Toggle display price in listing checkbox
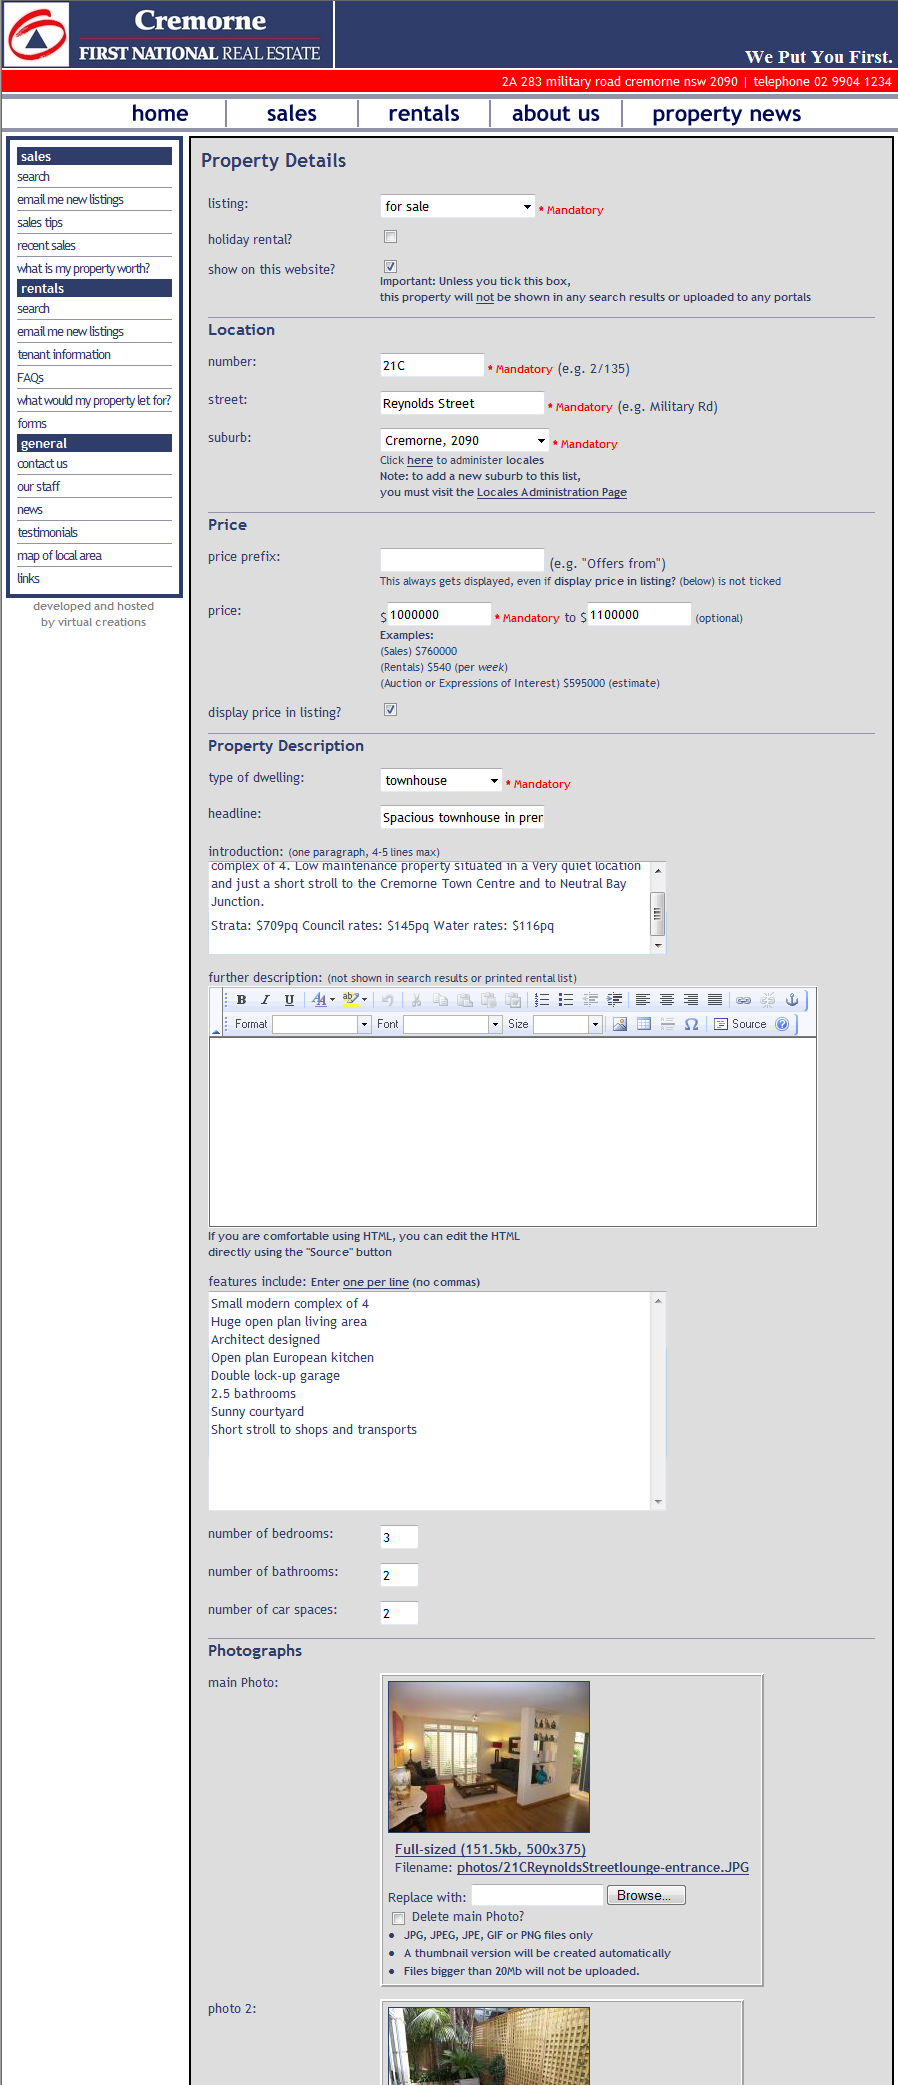 391,710
